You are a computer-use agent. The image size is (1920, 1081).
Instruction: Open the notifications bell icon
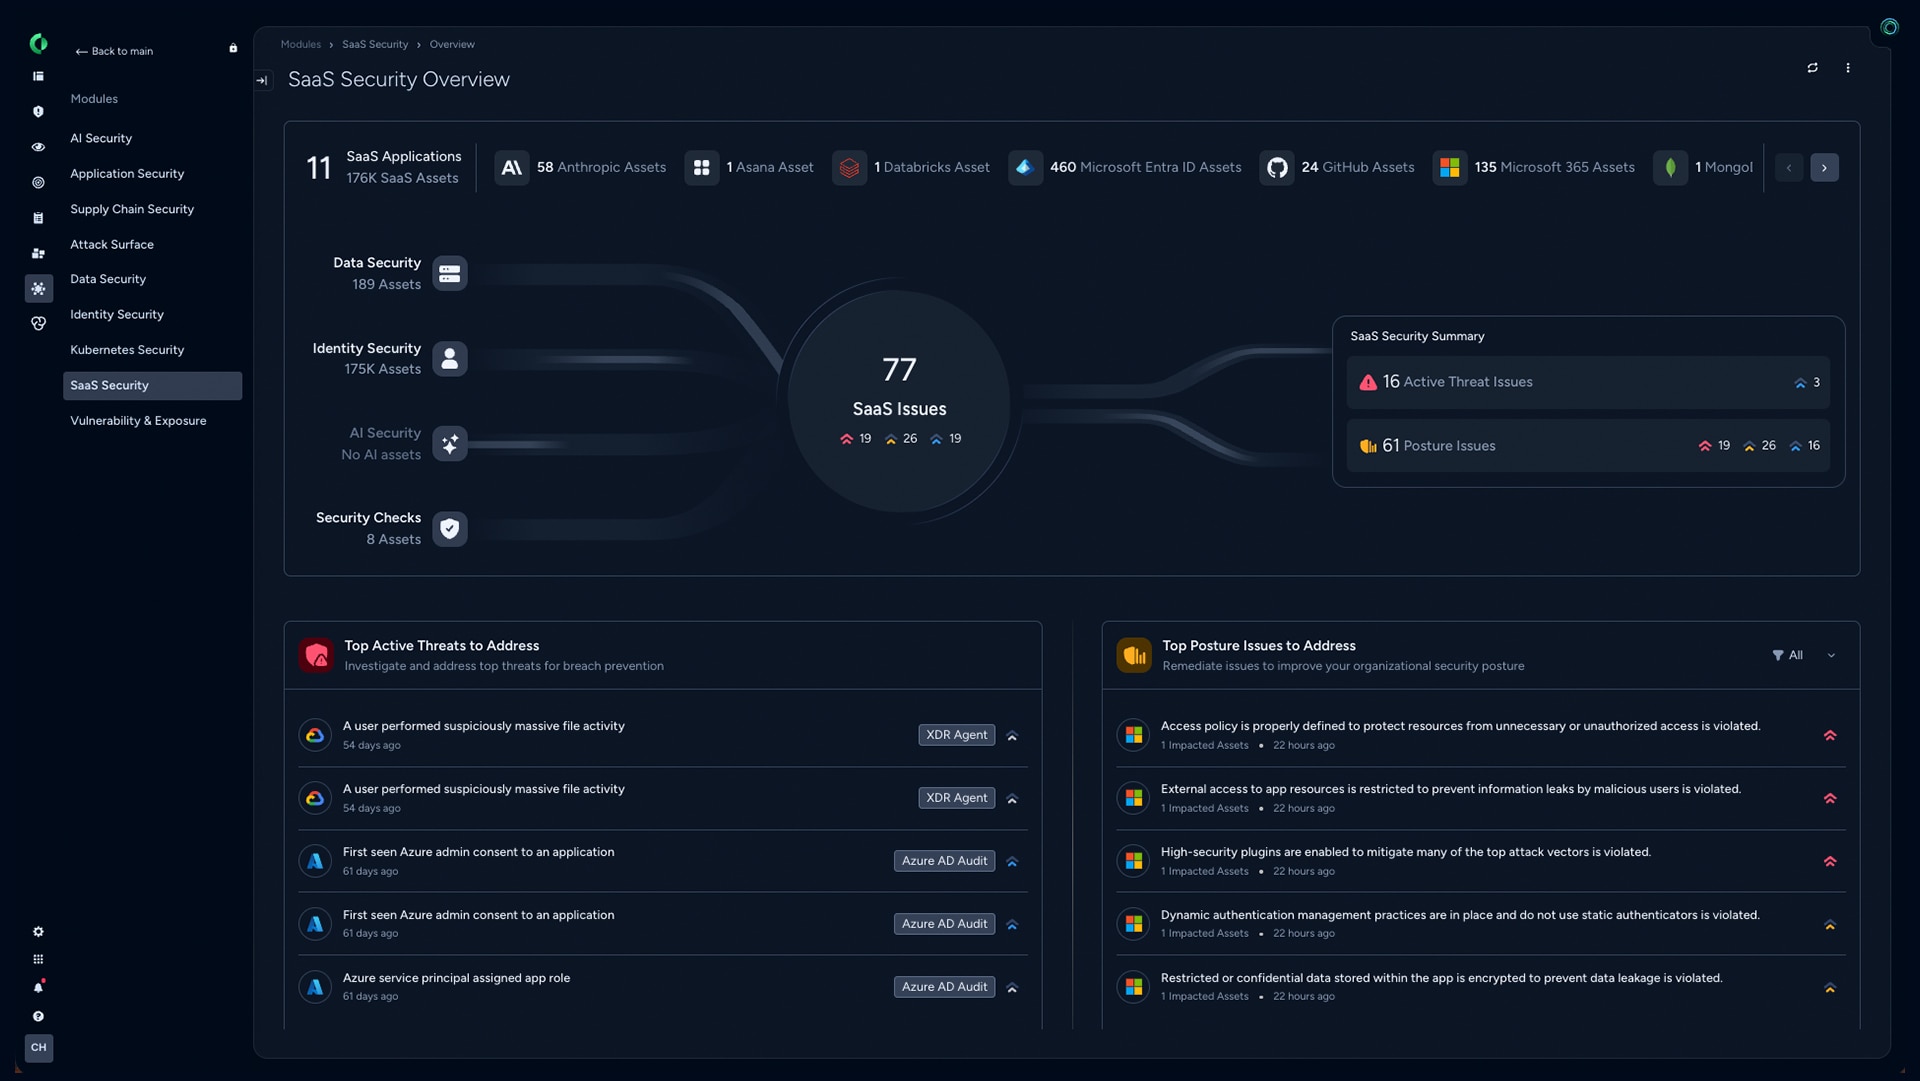click(38, 988)
